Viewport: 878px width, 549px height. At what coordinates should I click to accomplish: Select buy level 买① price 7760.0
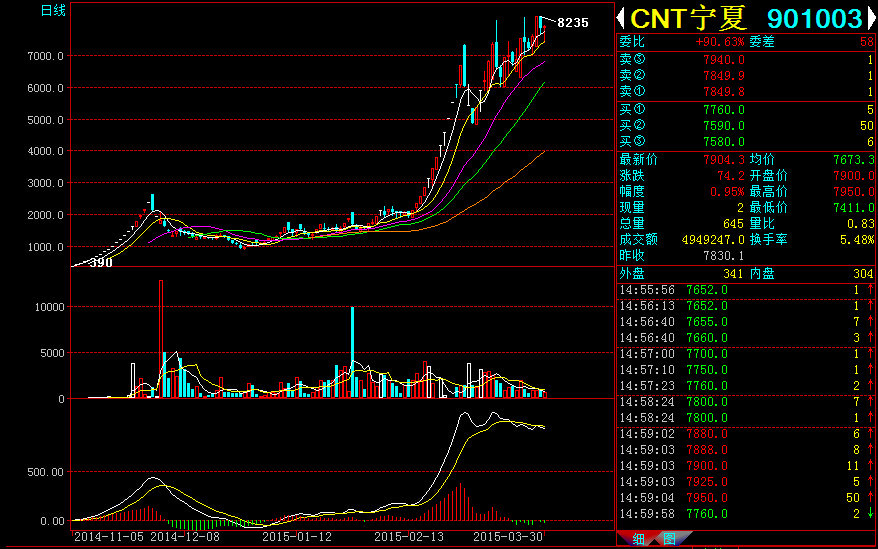724,110
